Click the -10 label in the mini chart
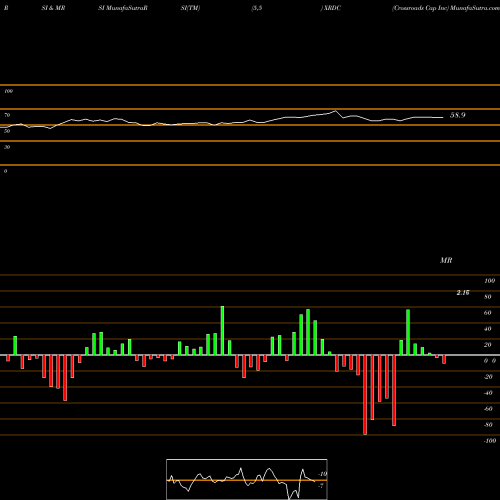Image resolution: width=500 pixels, height=500 pixels. coord(322,474)
